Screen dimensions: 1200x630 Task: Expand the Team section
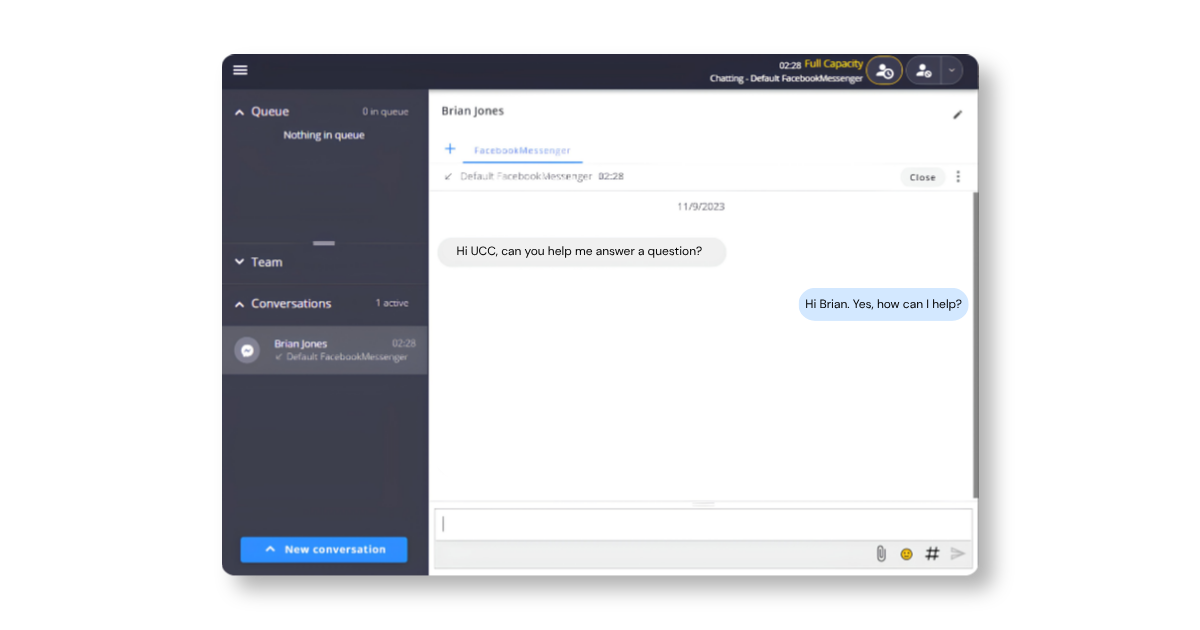[x=239, y=262]
